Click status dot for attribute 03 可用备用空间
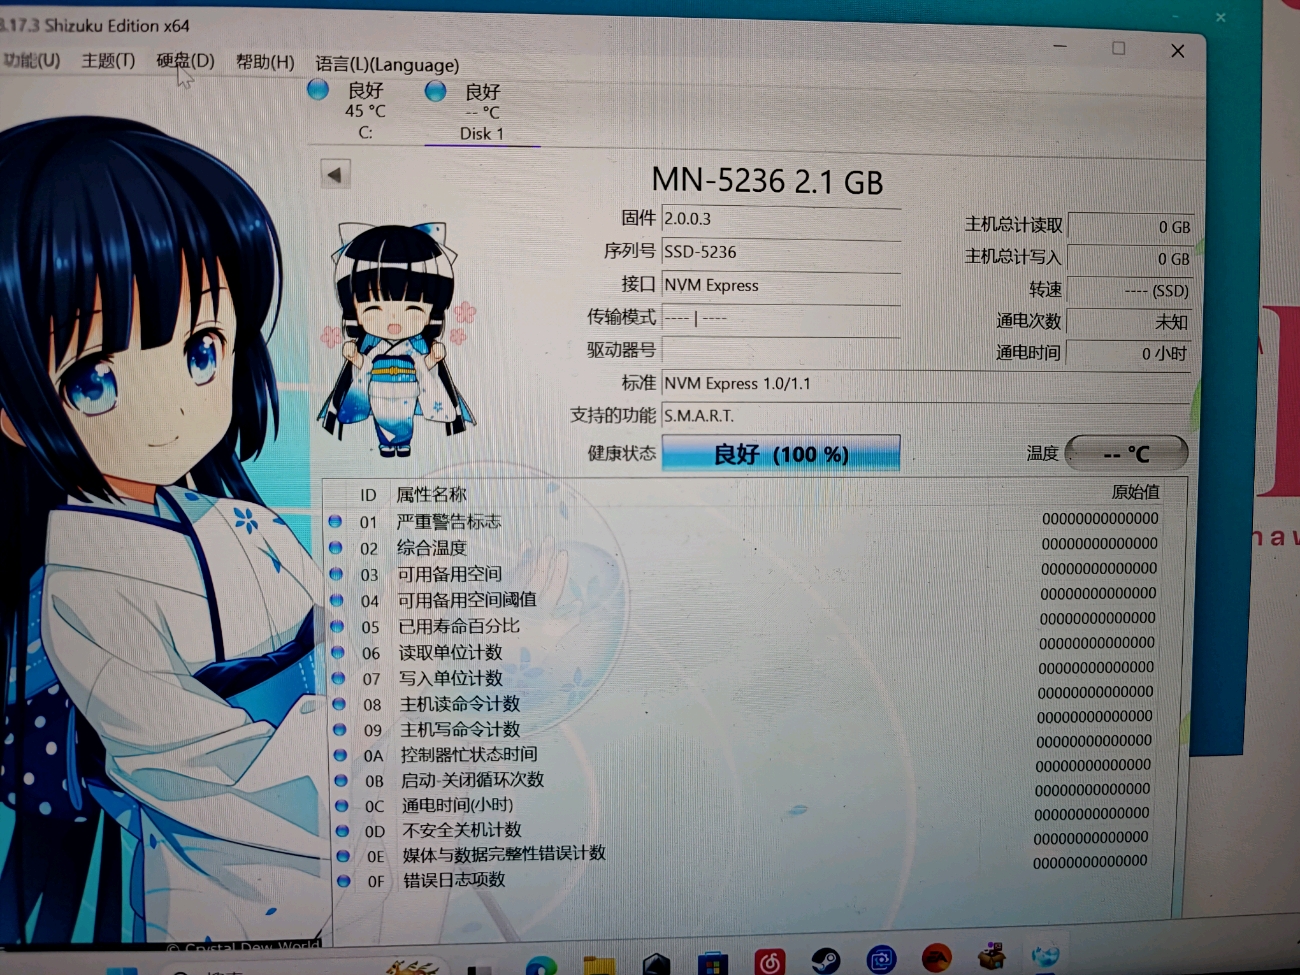 point(337,574)
